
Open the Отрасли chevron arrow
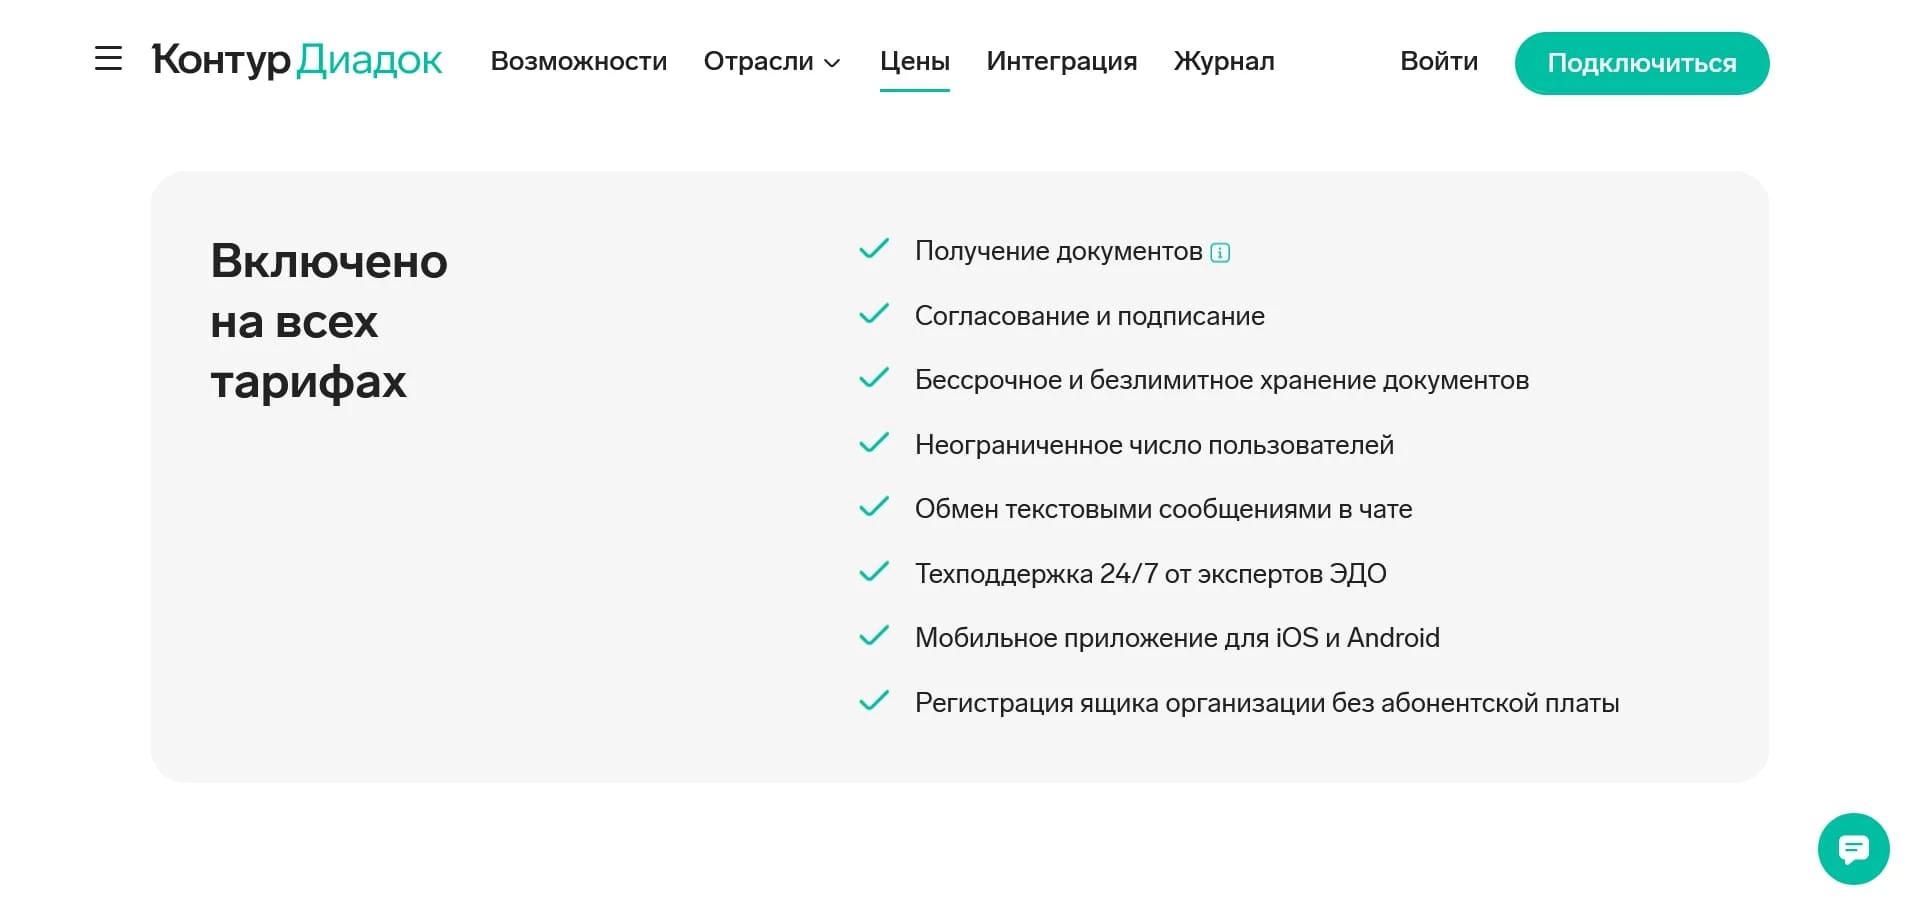[x=832, y=64]
